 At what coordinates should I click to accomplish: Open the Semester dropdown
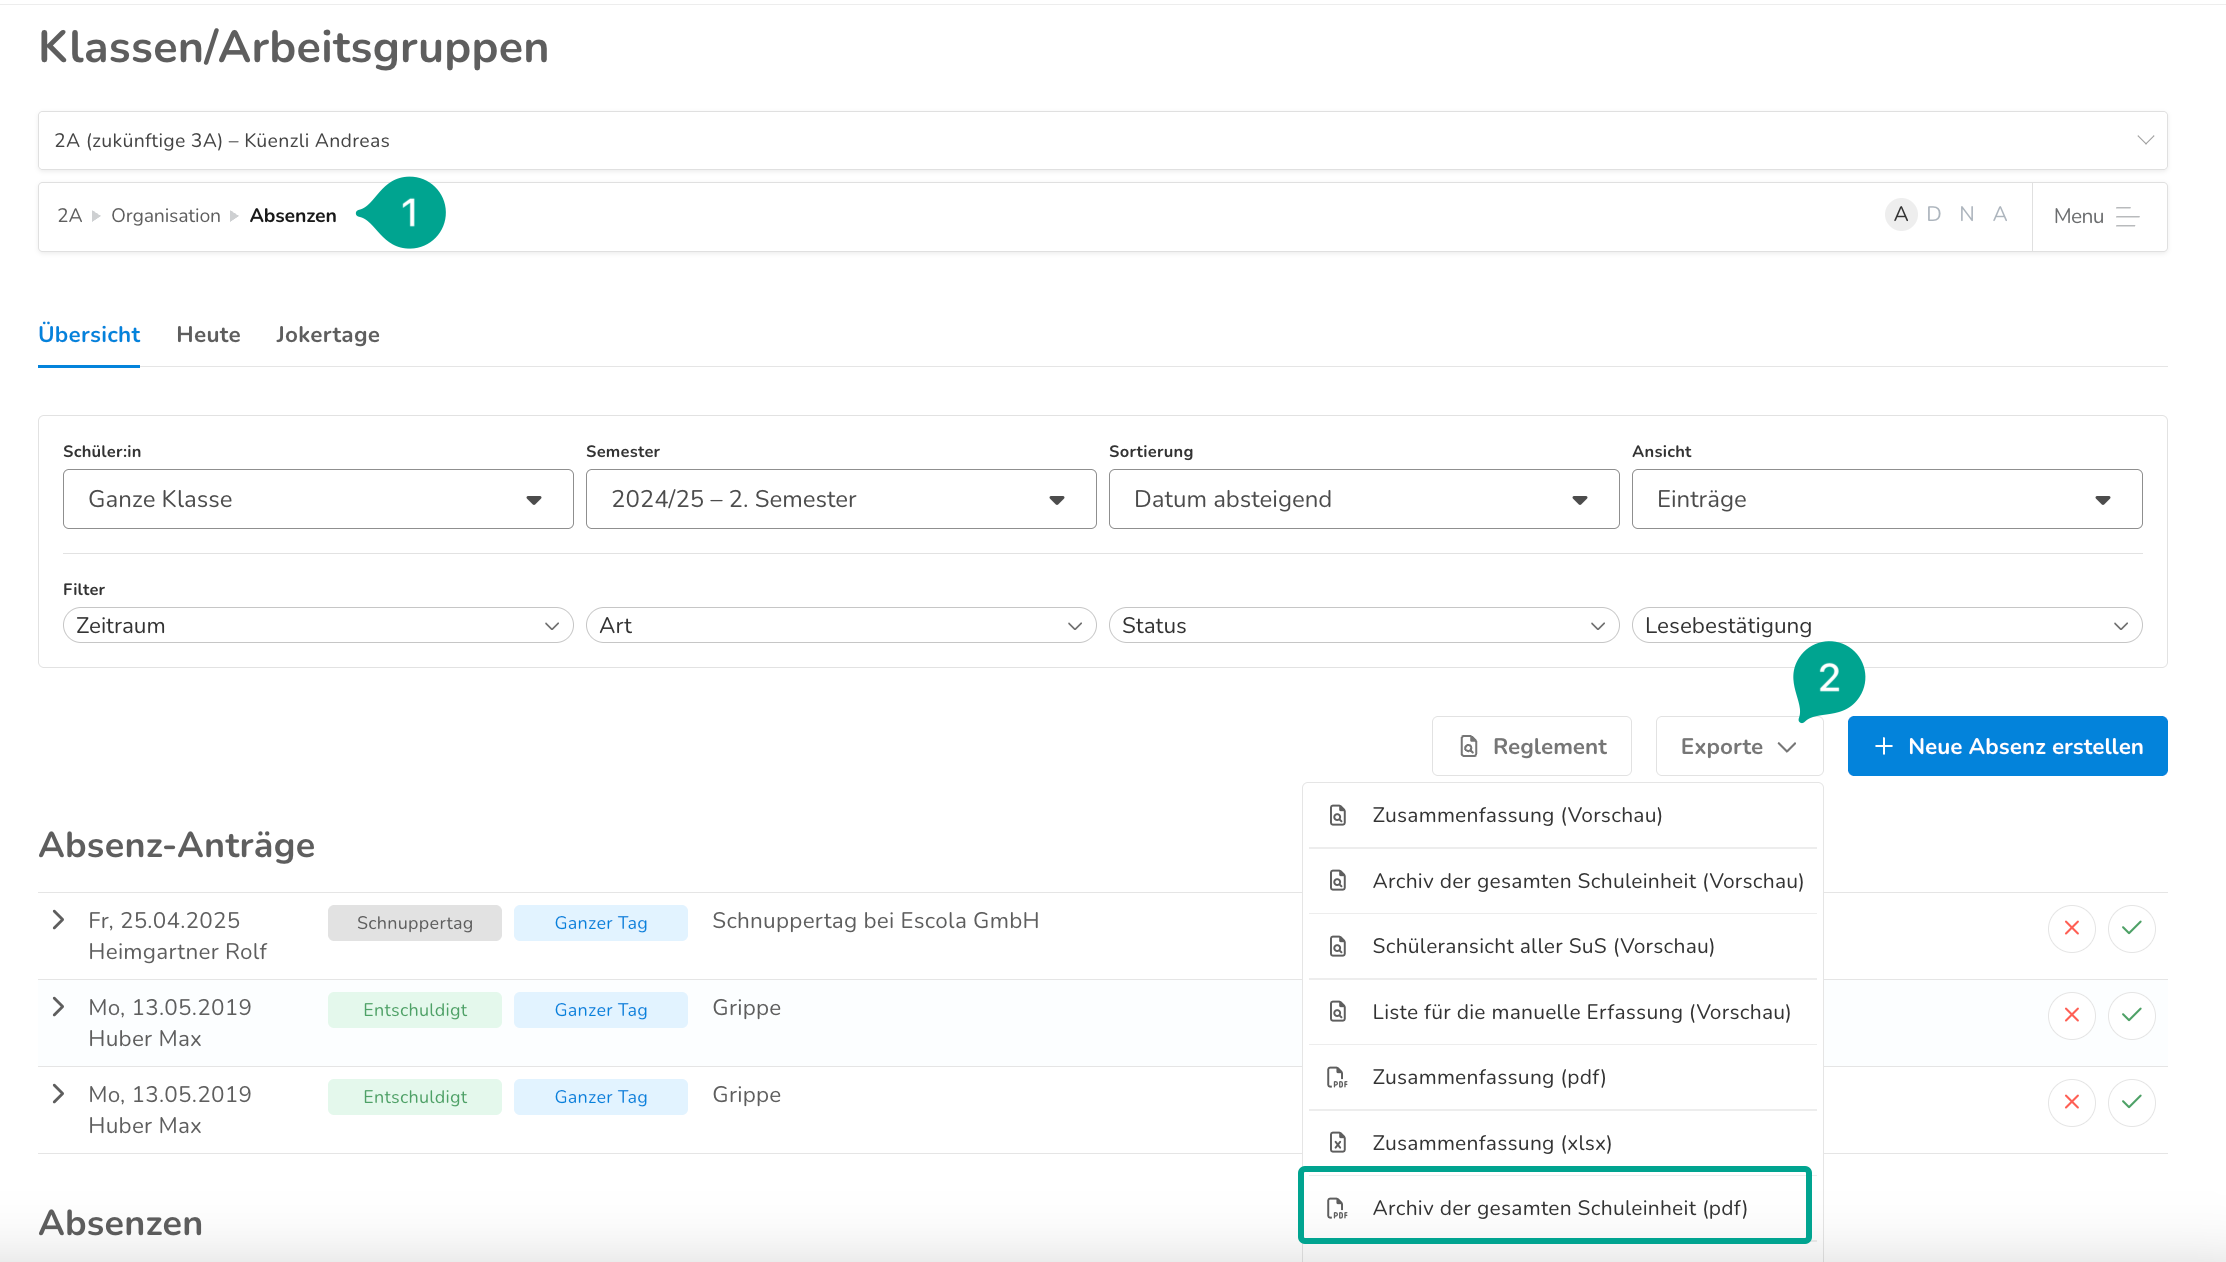[840, 499]
